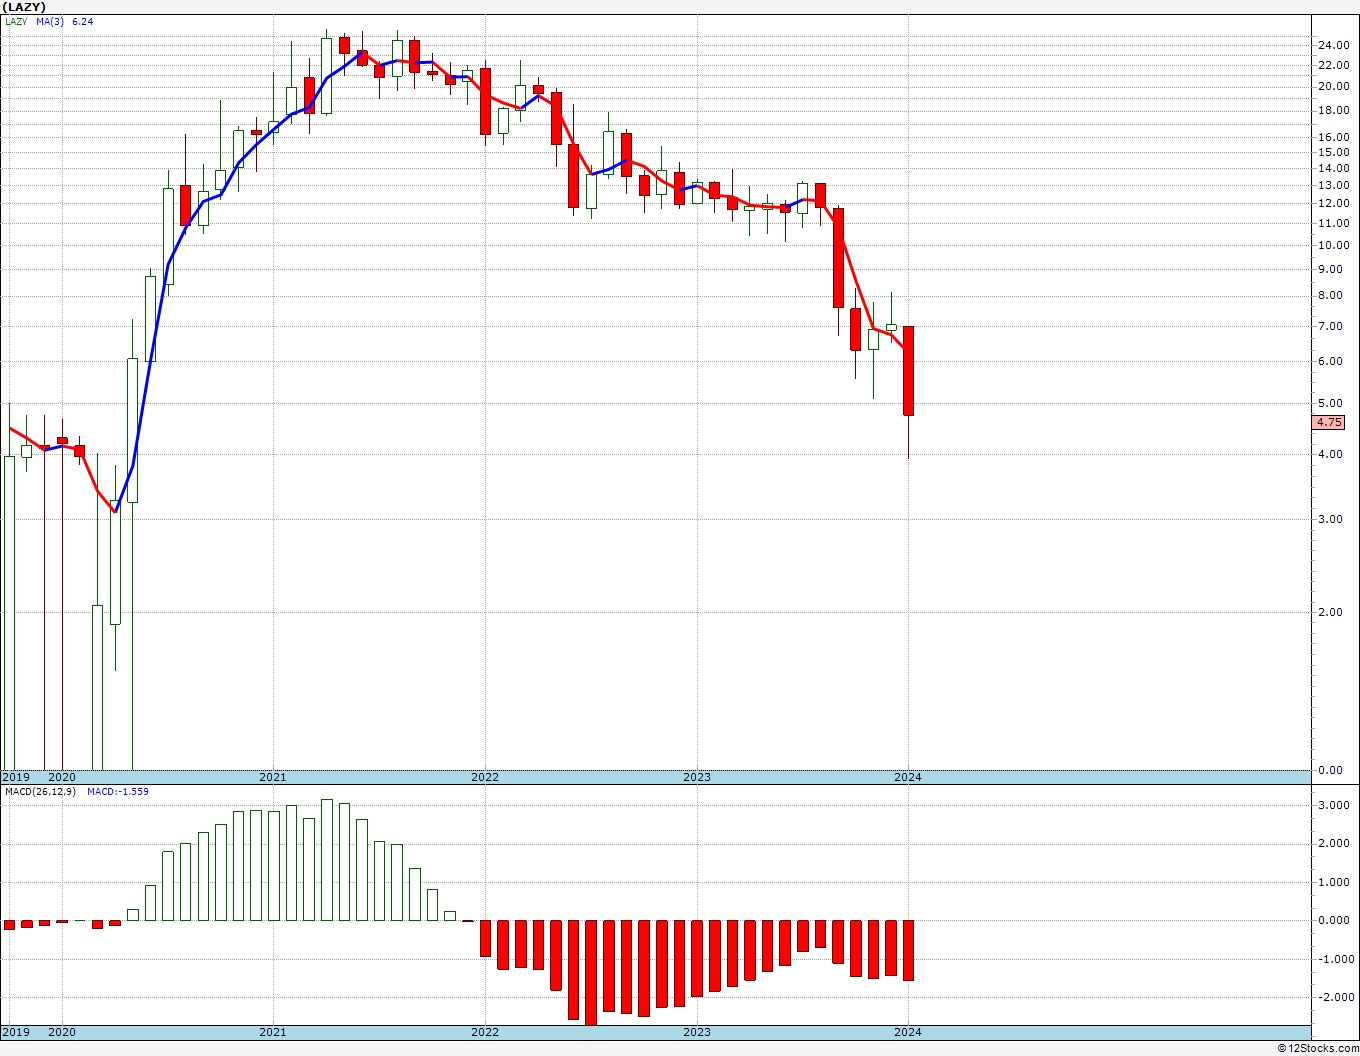Click the deepest red MACD histogram bar
Viewport: 1360px width, 1056px height.
591,973
